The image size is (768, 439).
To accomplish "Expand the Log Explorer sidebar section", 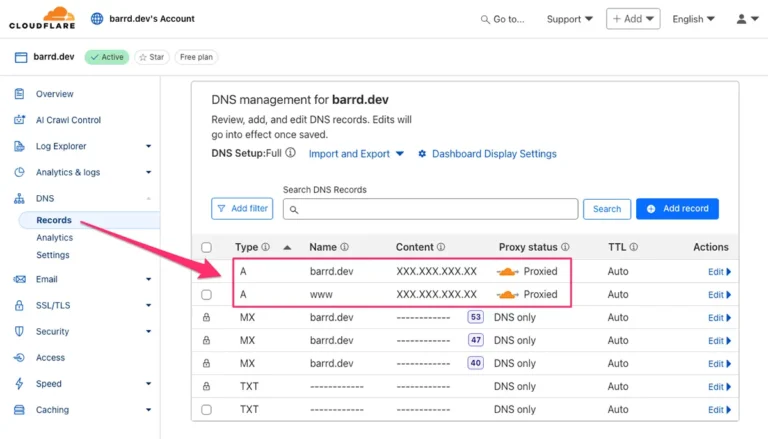I will [148, 146].
